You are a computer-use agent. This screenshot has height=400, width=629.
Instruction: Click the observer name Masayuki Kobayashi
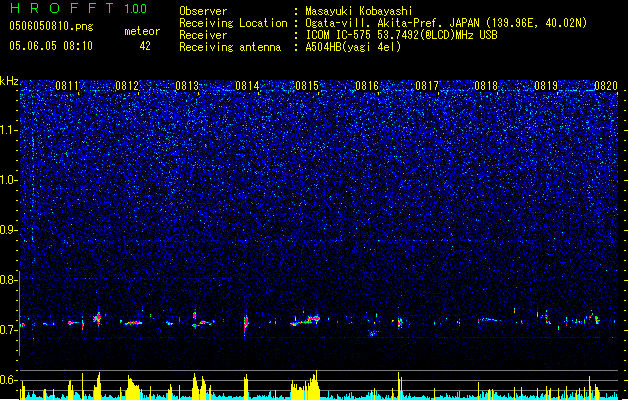359,11
